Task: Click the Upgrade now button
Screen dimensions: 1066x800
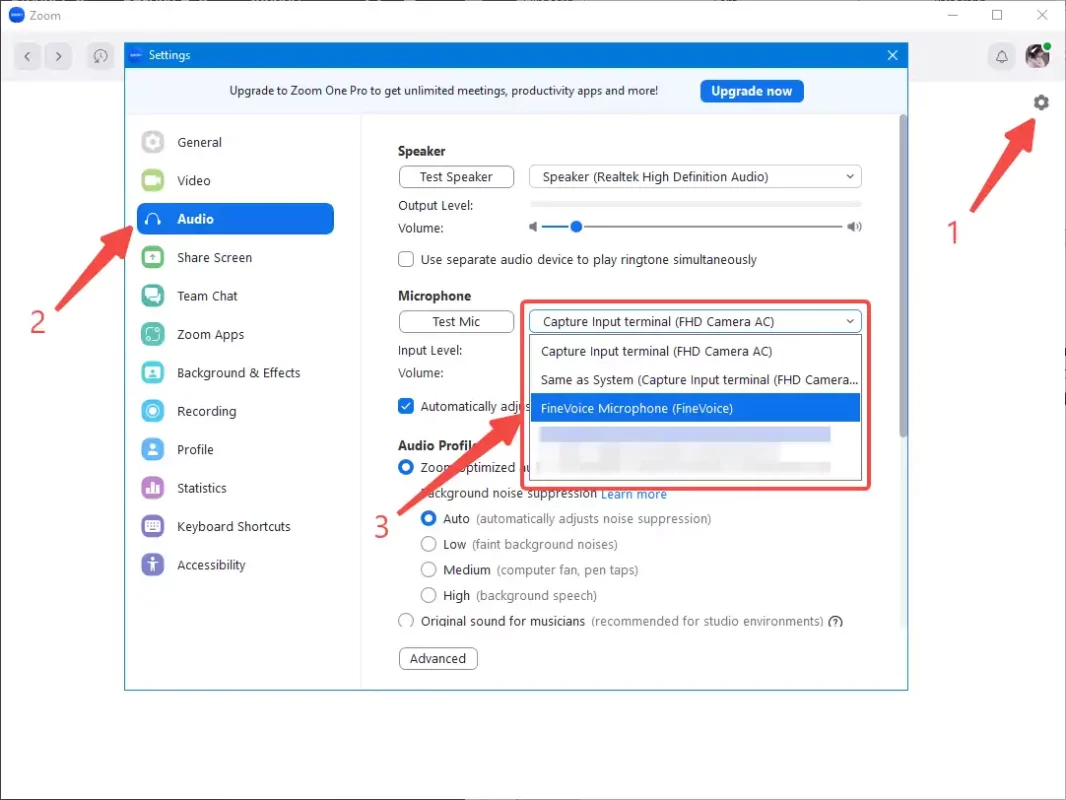Action: click(x=751, y=91)
